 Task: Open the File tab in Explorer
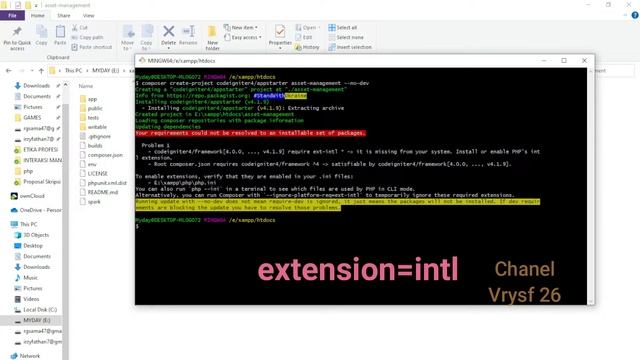(12, 16)
